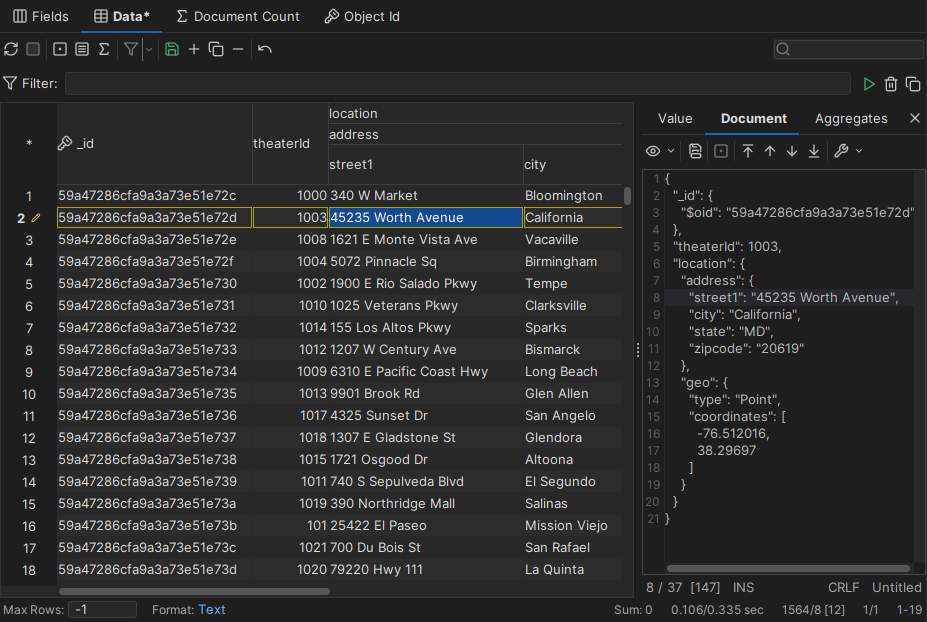Duplicate the selected rows
The height and width of the screenshot is (622, 927).
(215, 48)
